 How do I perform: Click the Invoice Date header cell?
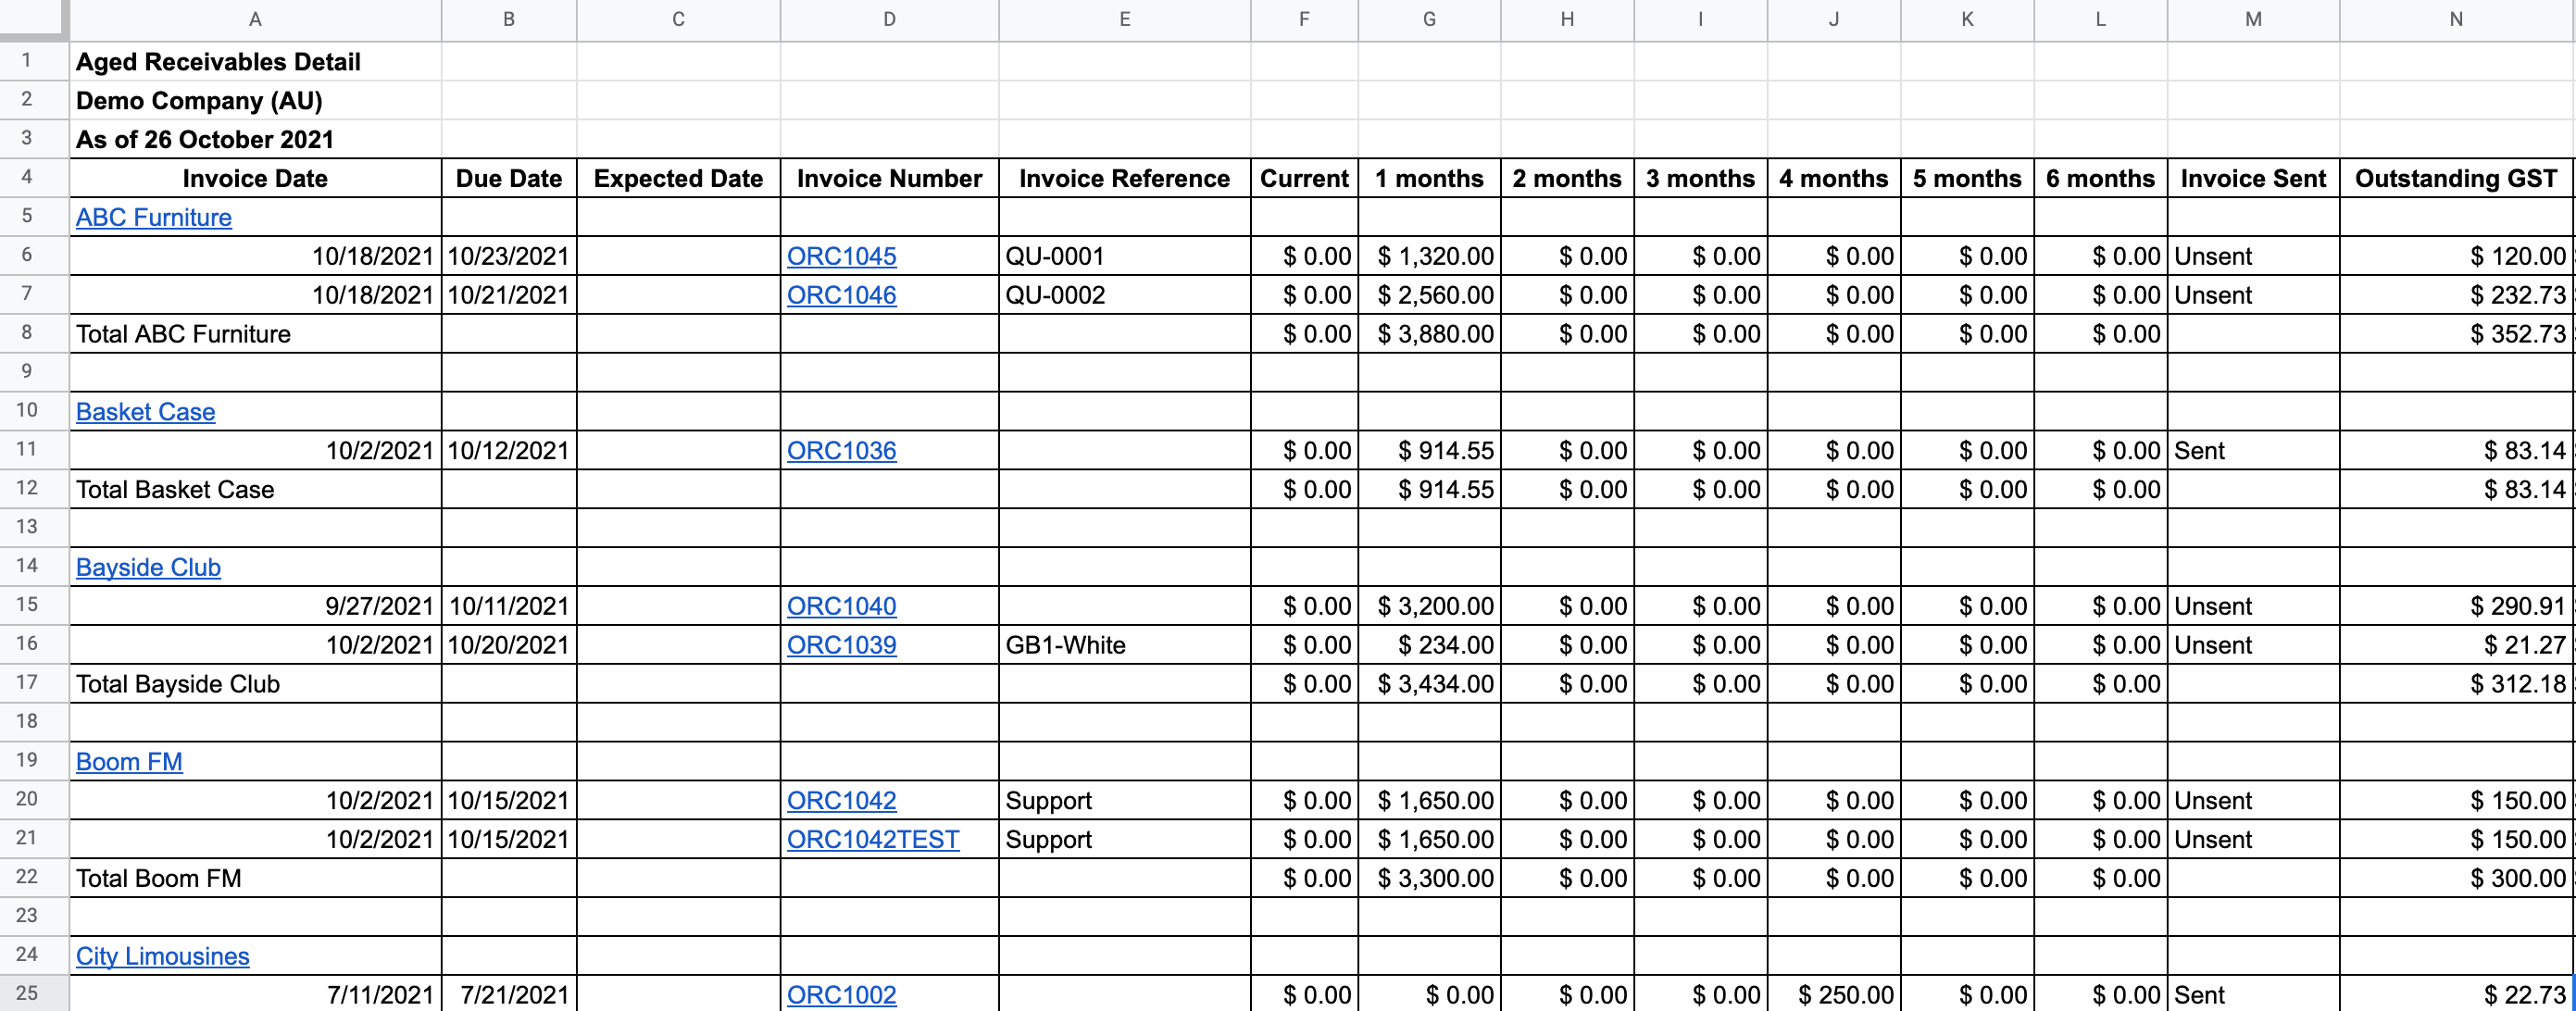pyautogui.click(x=255, y=179)
